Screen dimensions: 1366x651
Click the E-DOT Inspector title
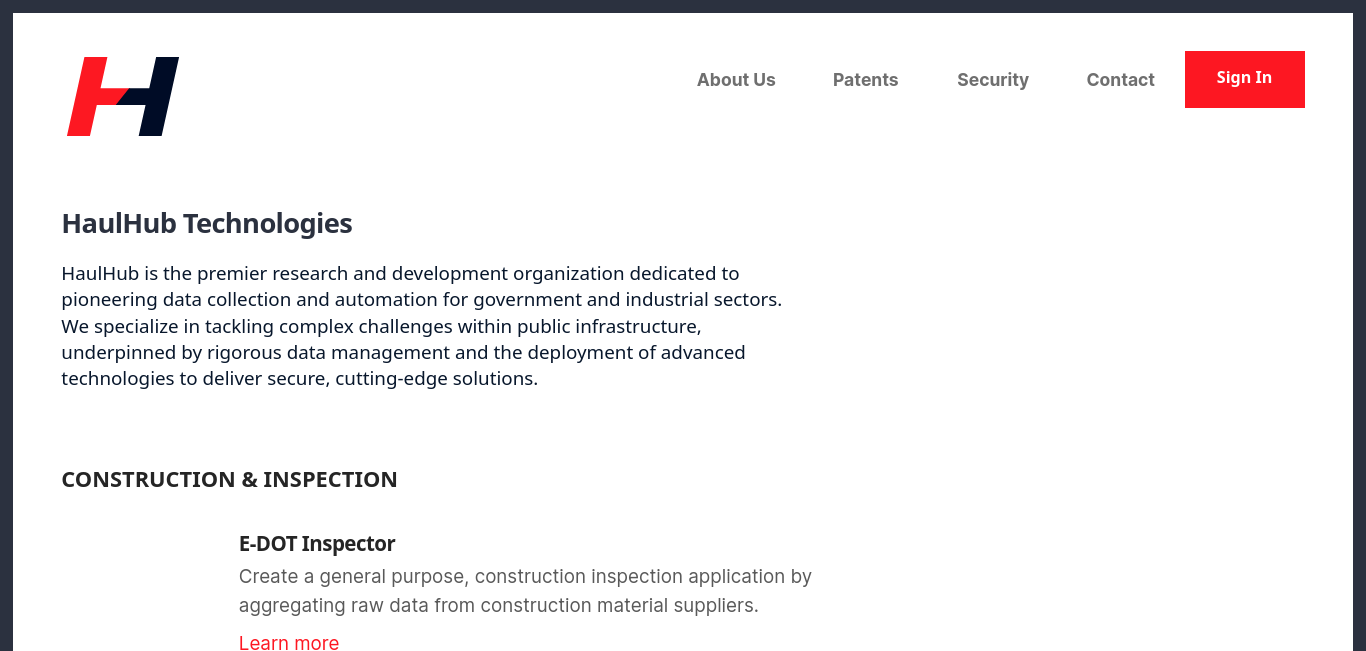[317, 544]
